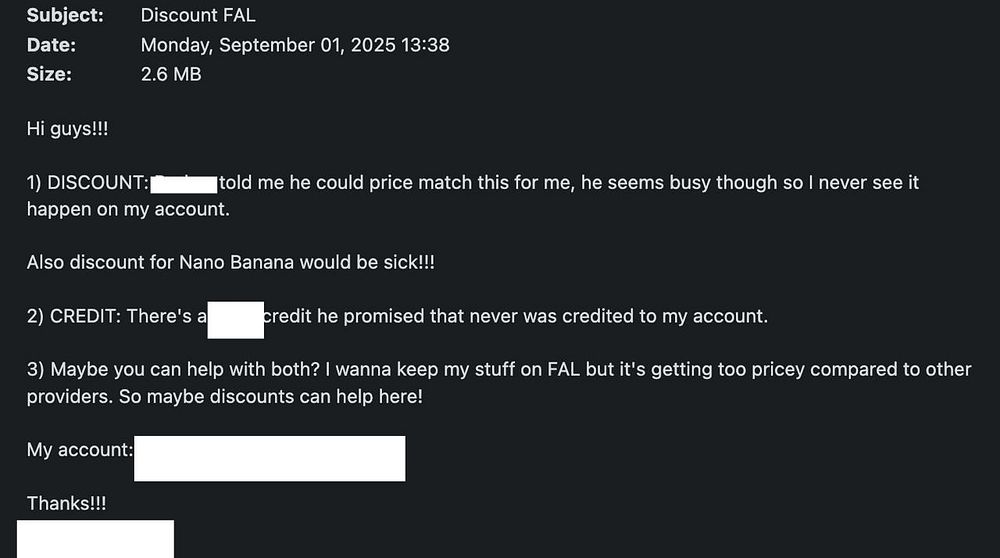Click the redacted credit amount box

235,319
